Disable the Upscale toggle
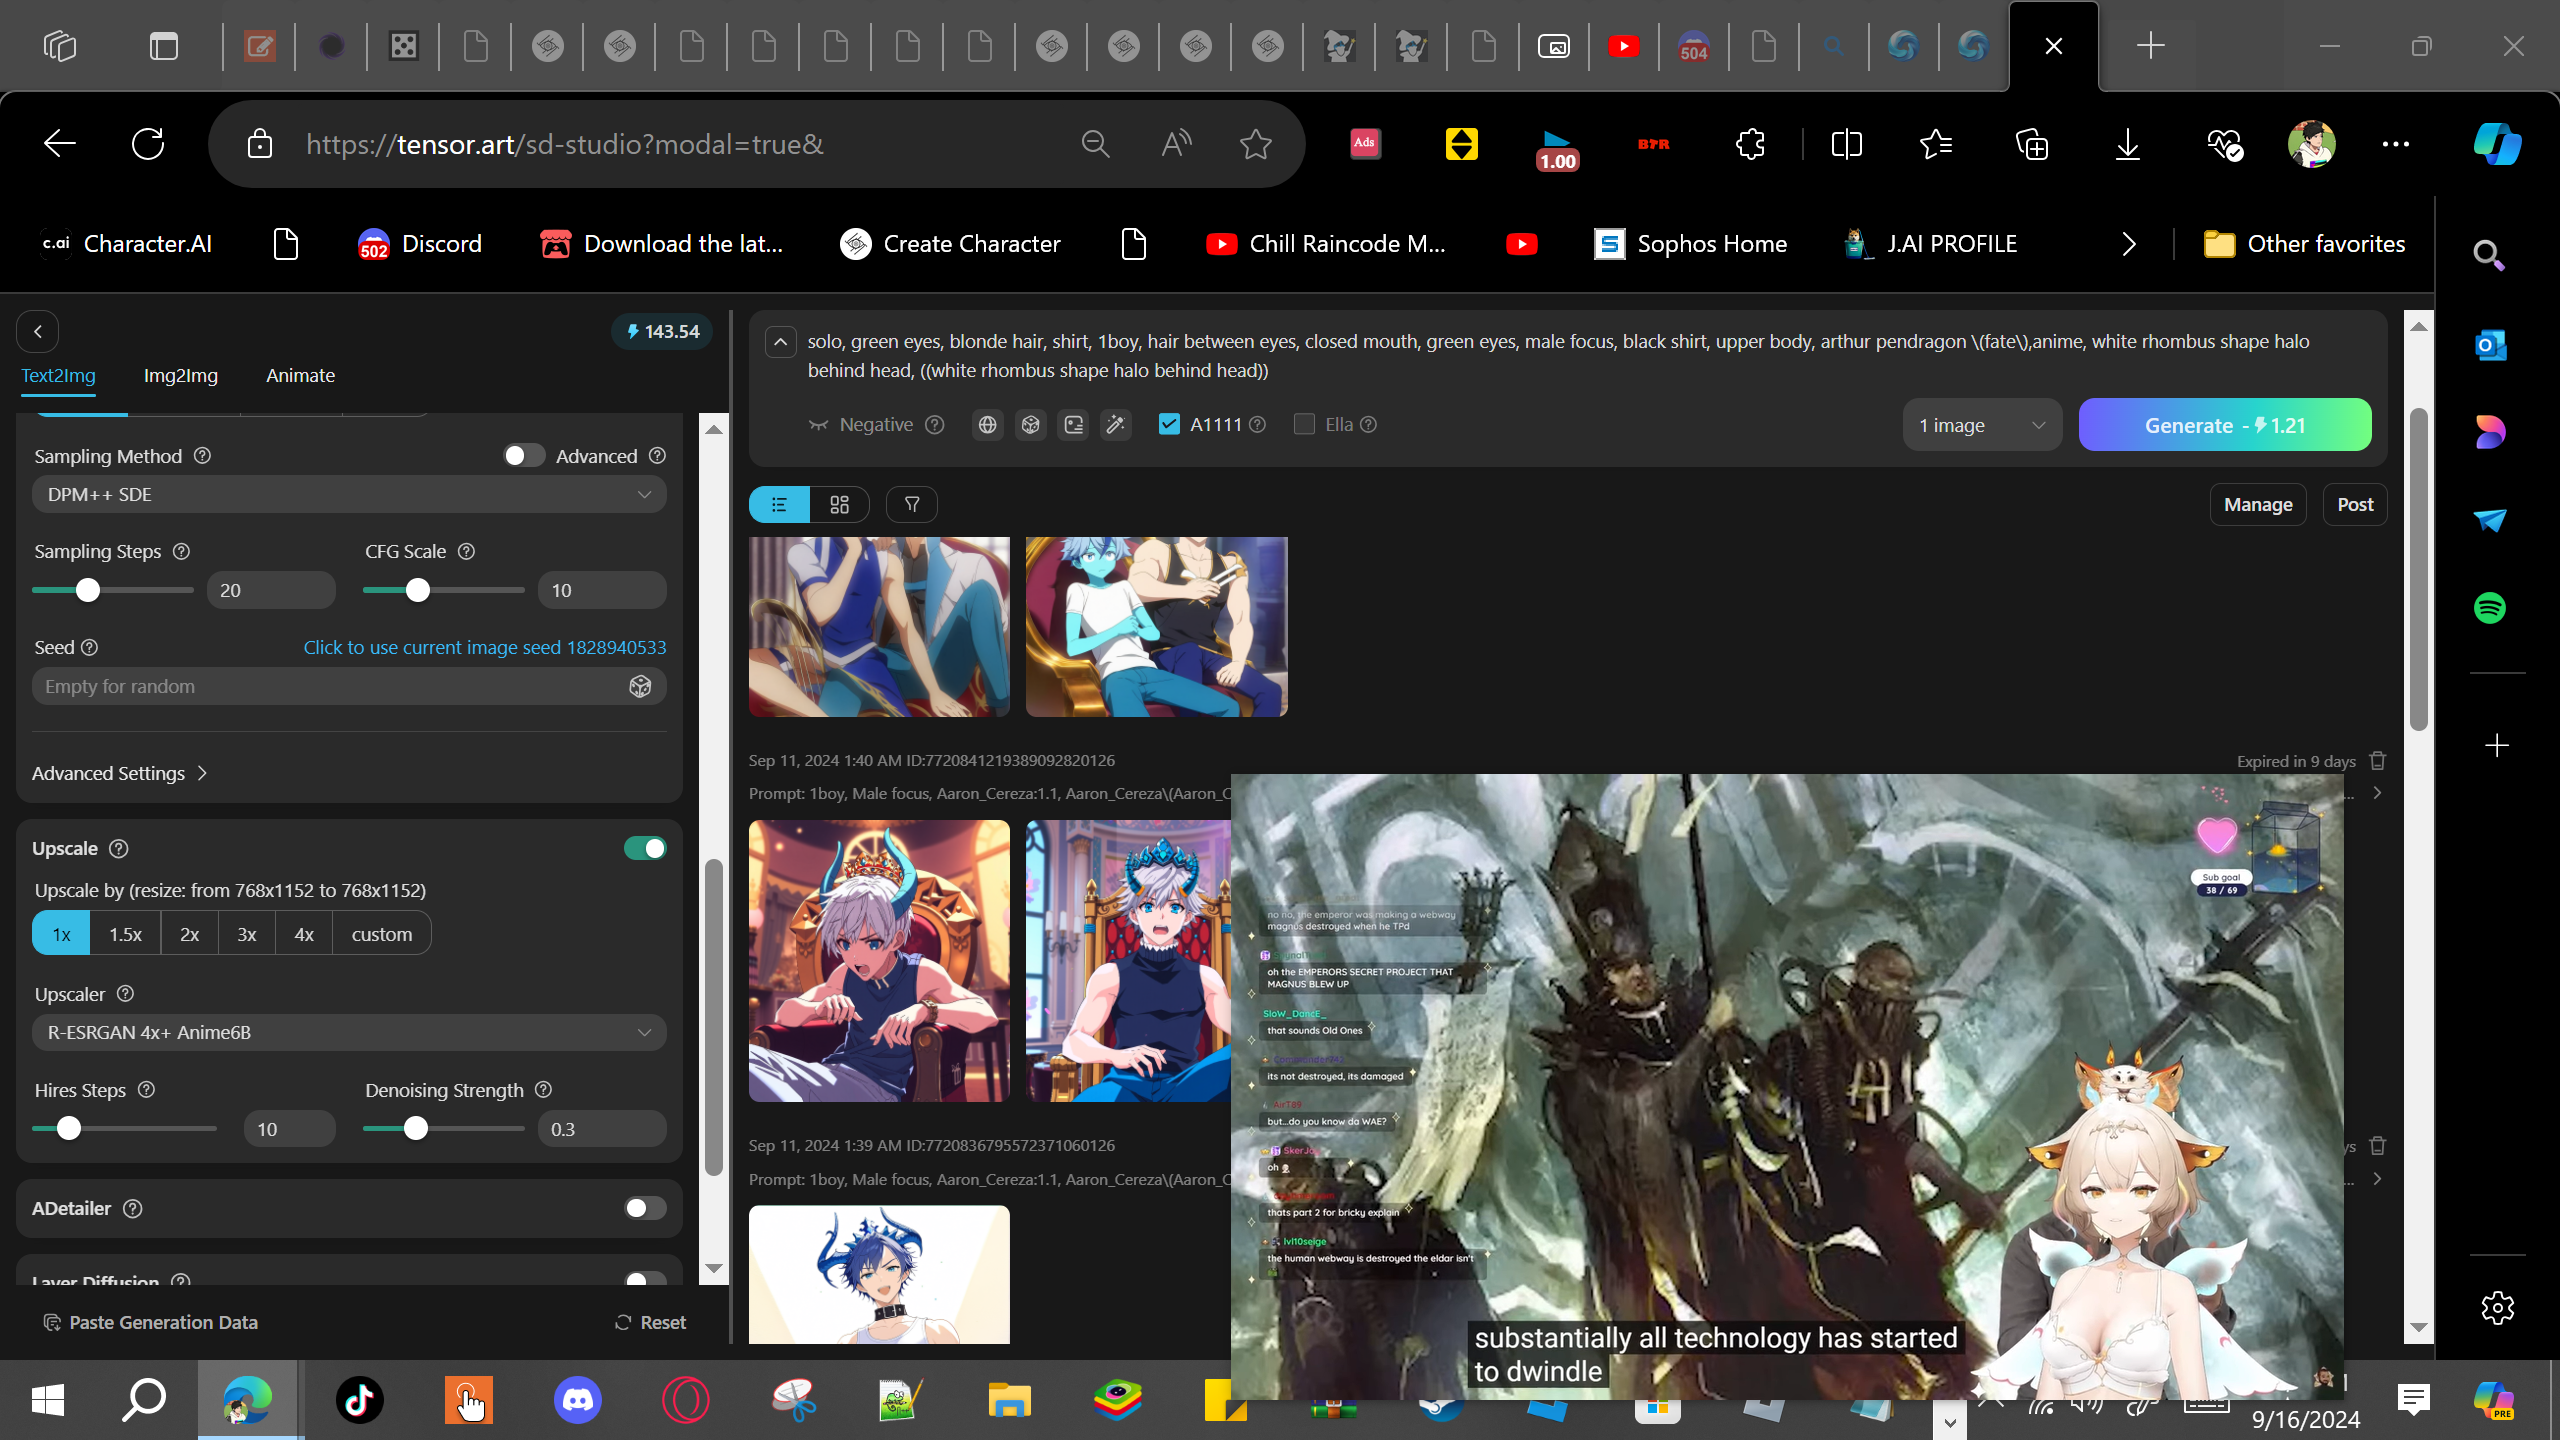Viewport: 2560px width, 1440px height. 645,848
